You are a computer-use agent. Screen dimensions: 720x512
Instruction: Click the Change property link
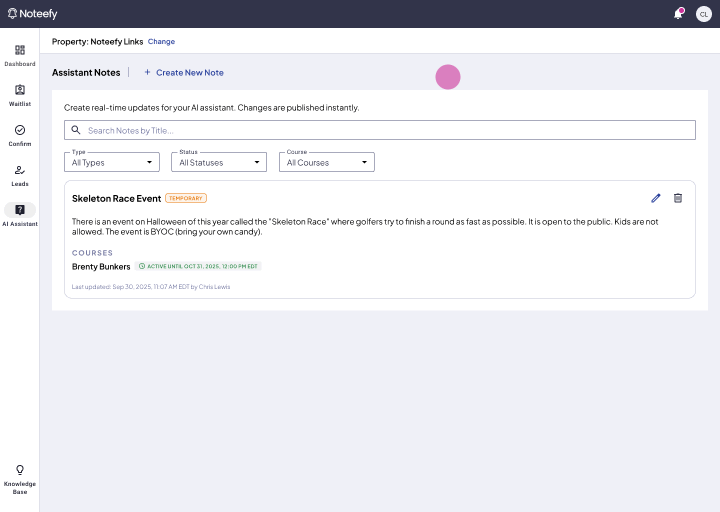tap(161, 42)
